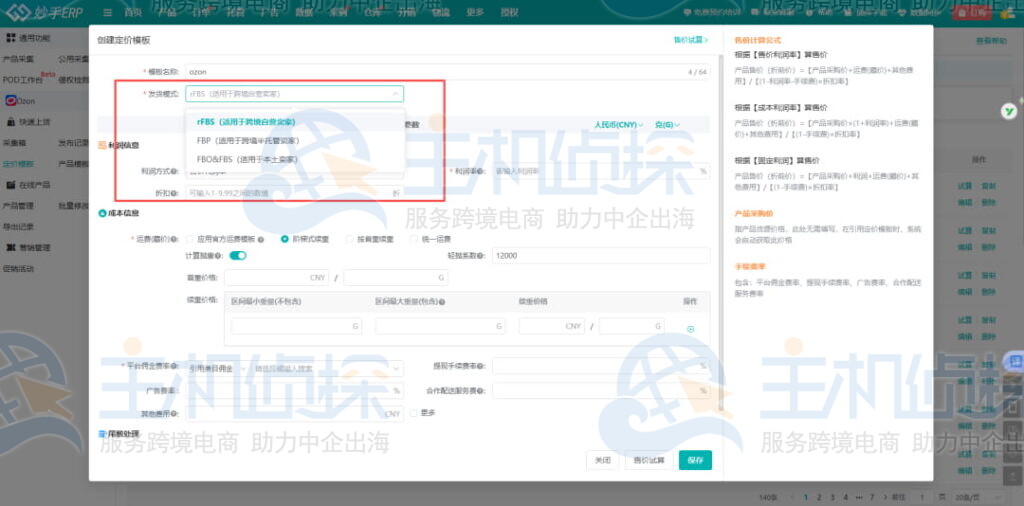
Task: Click the Ozon logo in sidebar
Action: point(11,101)
